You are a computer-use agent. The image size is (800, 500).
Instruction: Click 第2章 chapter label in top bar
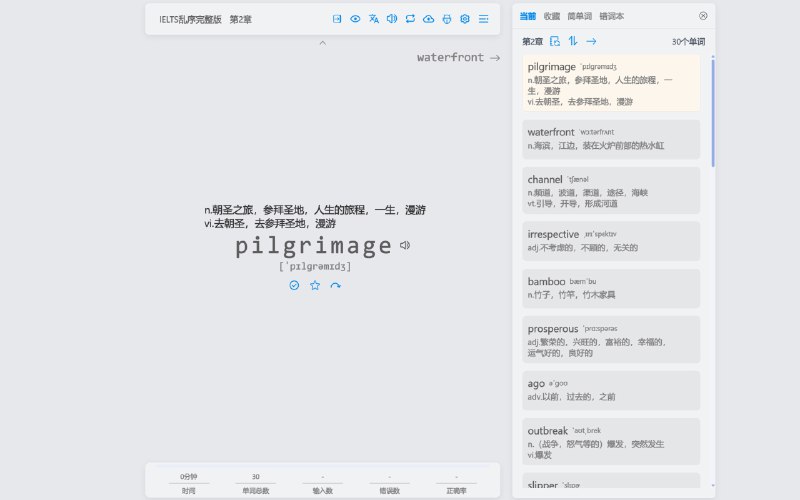pyautogui.click(x=240, y=19)
